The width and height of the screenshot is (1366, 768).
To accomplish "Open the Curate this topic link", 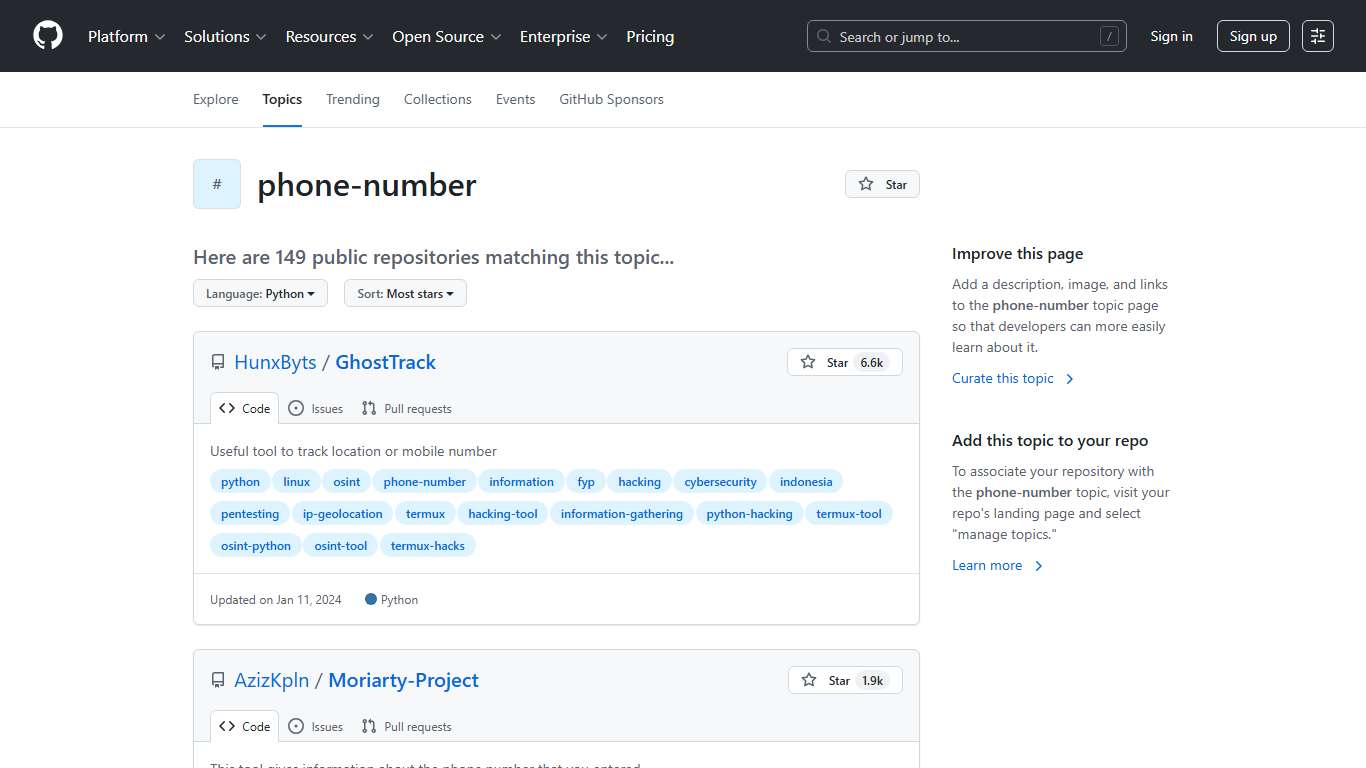I will [x=1003, y=378].
